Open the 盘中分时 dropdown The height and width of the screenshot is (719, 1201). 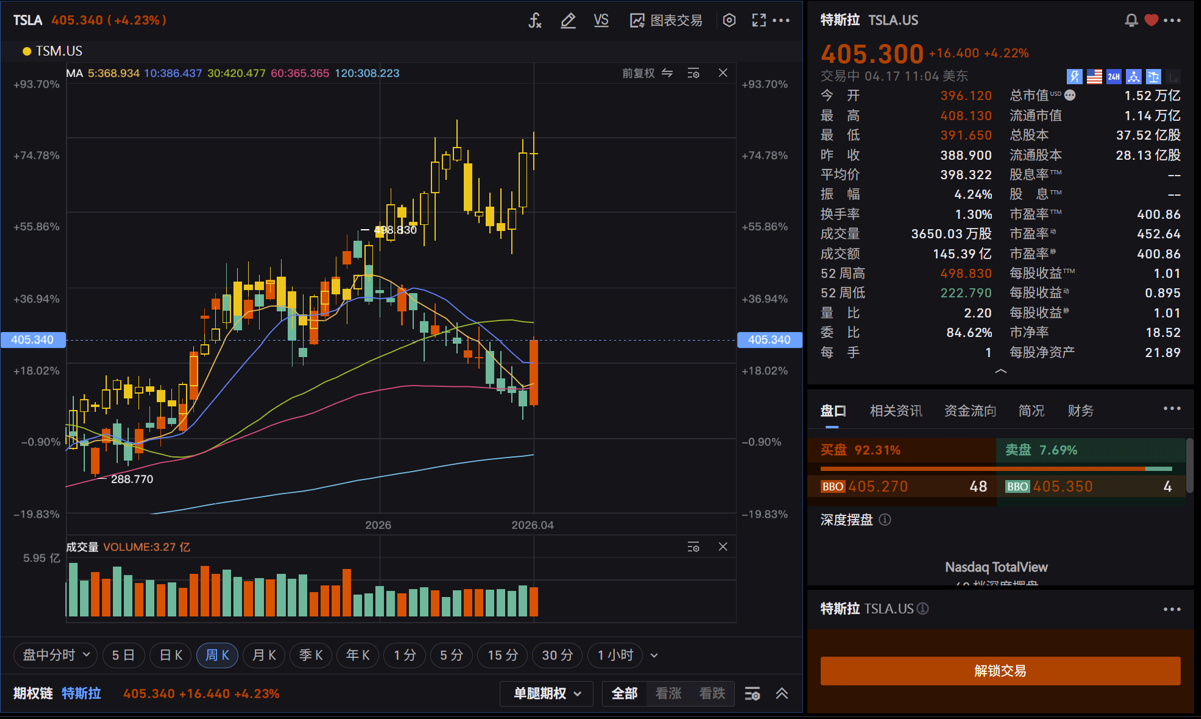(56, 655)
